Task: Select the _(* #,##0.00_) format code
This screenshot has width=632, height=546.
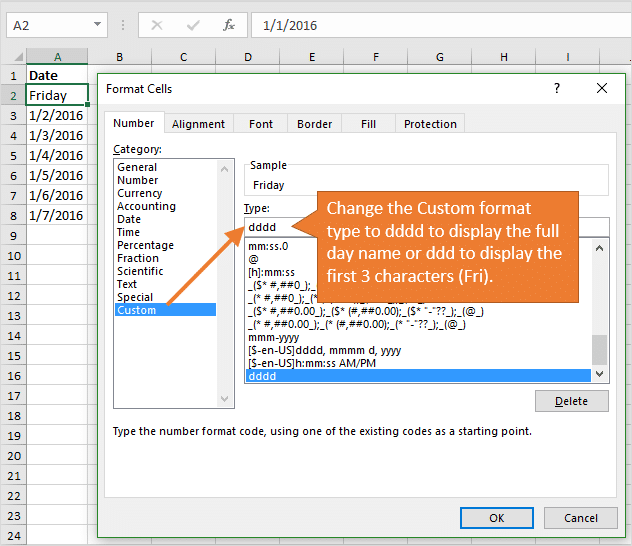Action: click(x=357, y=324)
